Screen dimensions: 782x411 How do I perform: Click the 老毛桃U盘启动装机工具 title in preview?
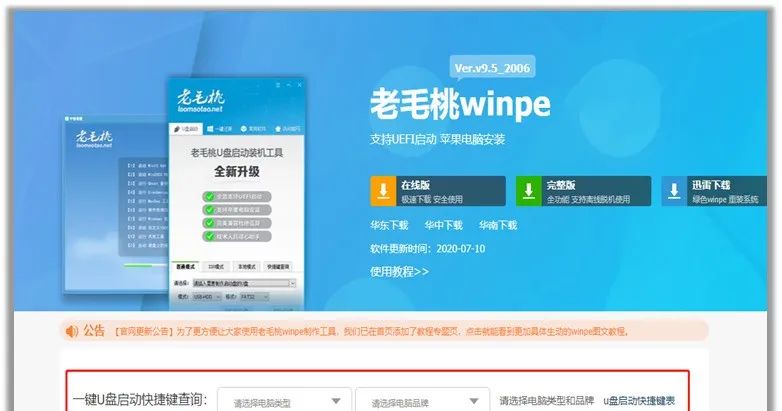[237, 153]
